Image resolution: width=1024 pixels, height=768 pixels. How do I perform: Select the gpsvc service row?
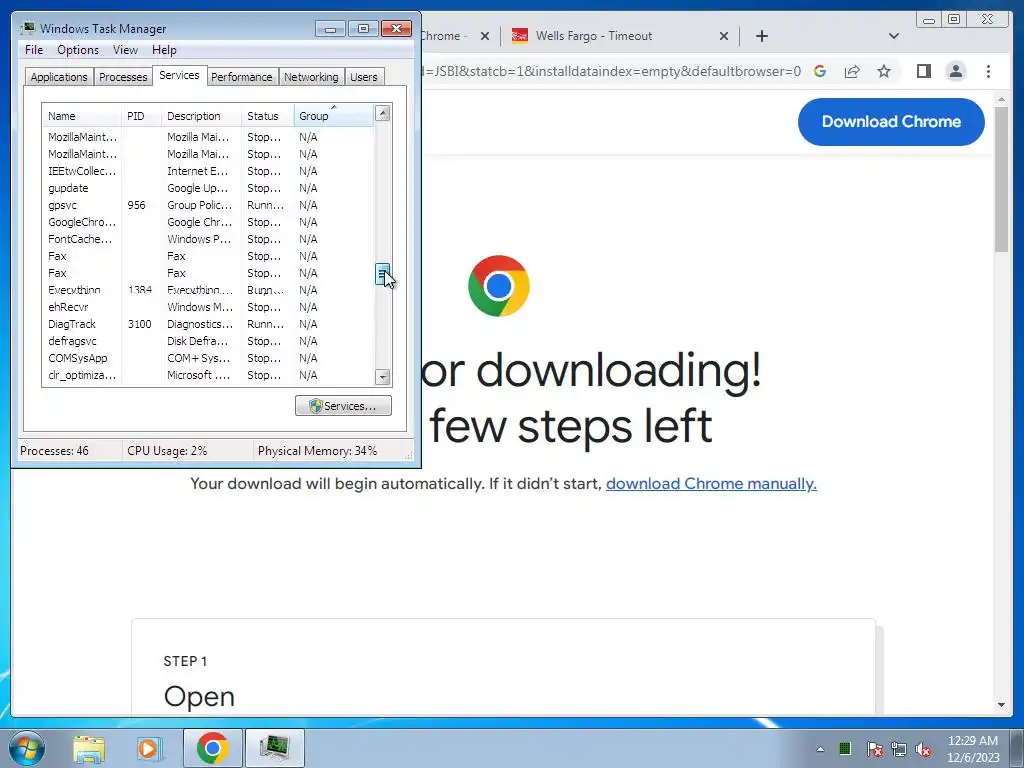[x=208, y=205]
